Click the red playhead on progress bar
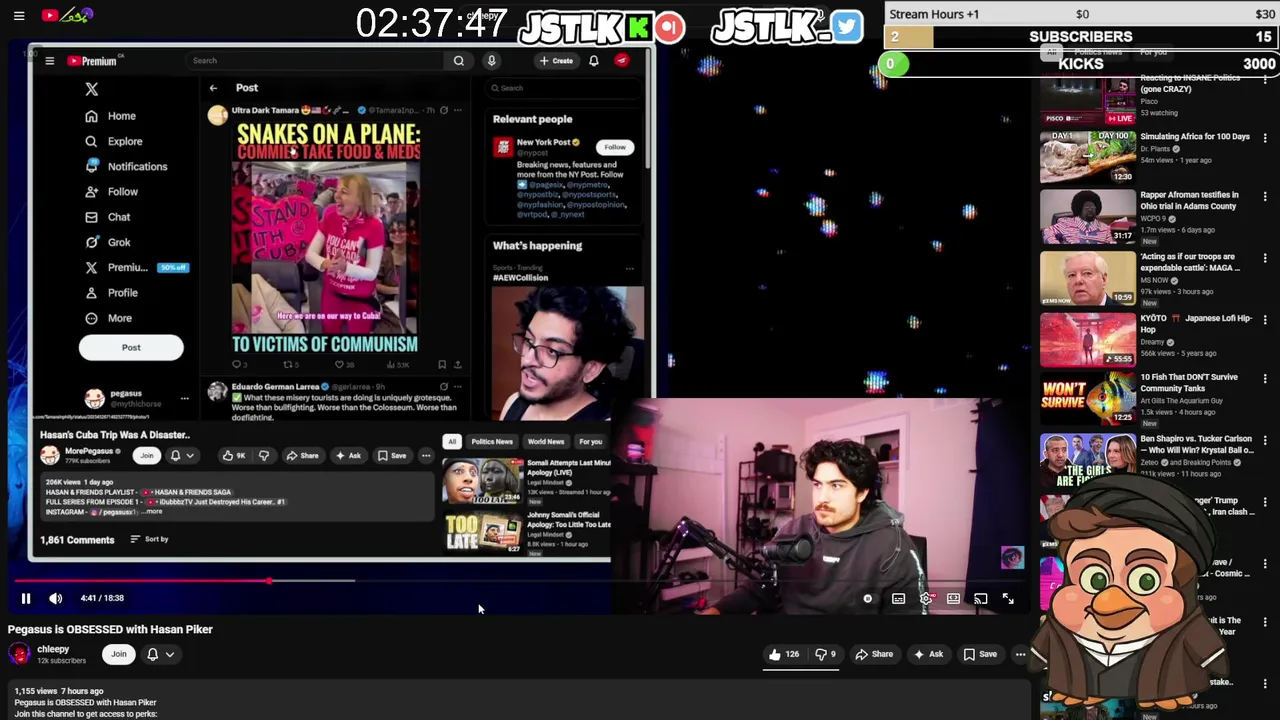This screenshot has width=1280, height=720. (x=269, y=580)
